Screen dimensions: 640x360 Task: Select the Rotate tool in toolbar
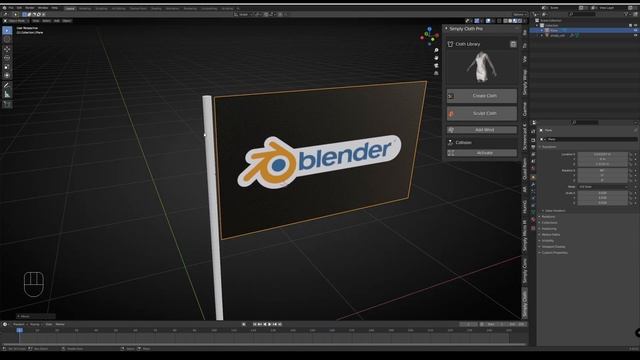tap(7, 58)
